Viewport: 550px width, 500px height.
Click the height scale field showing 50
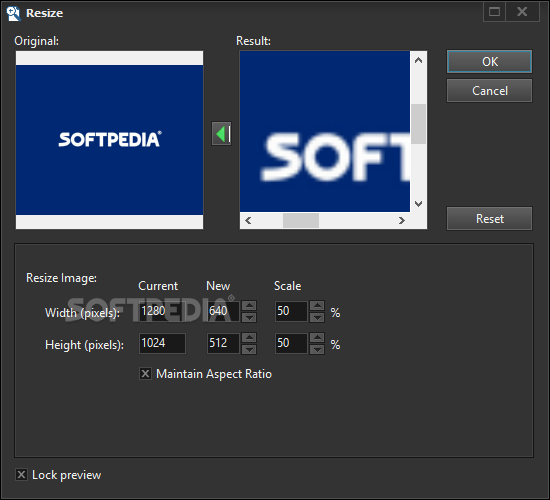(291, 343)
